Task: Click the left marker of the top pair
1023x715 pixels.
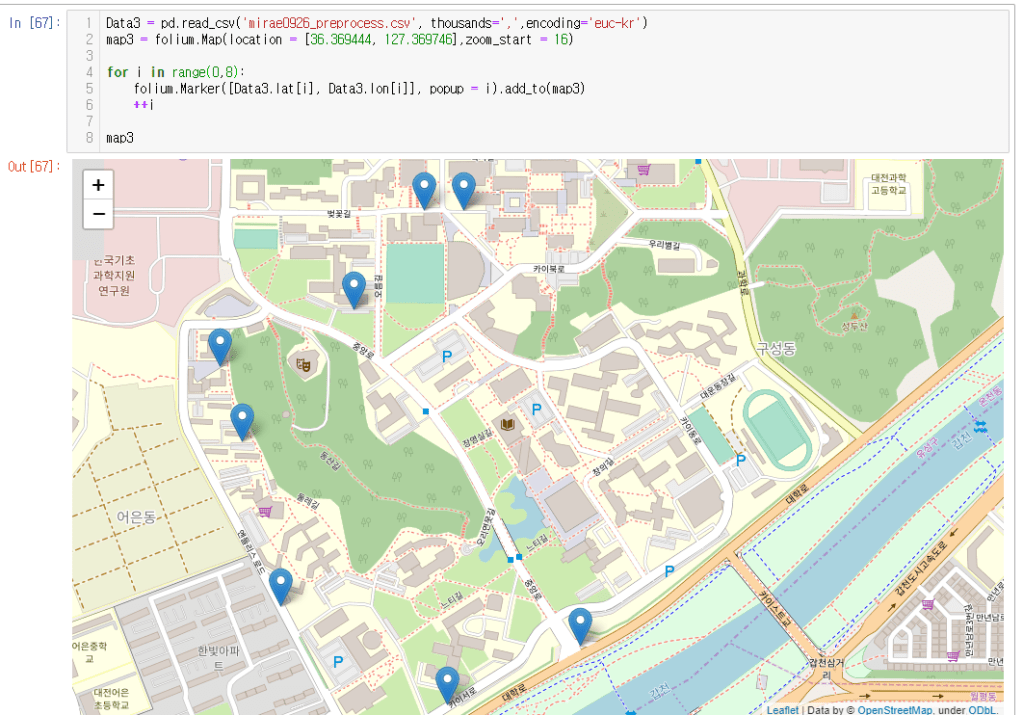Action: point(424,189)
